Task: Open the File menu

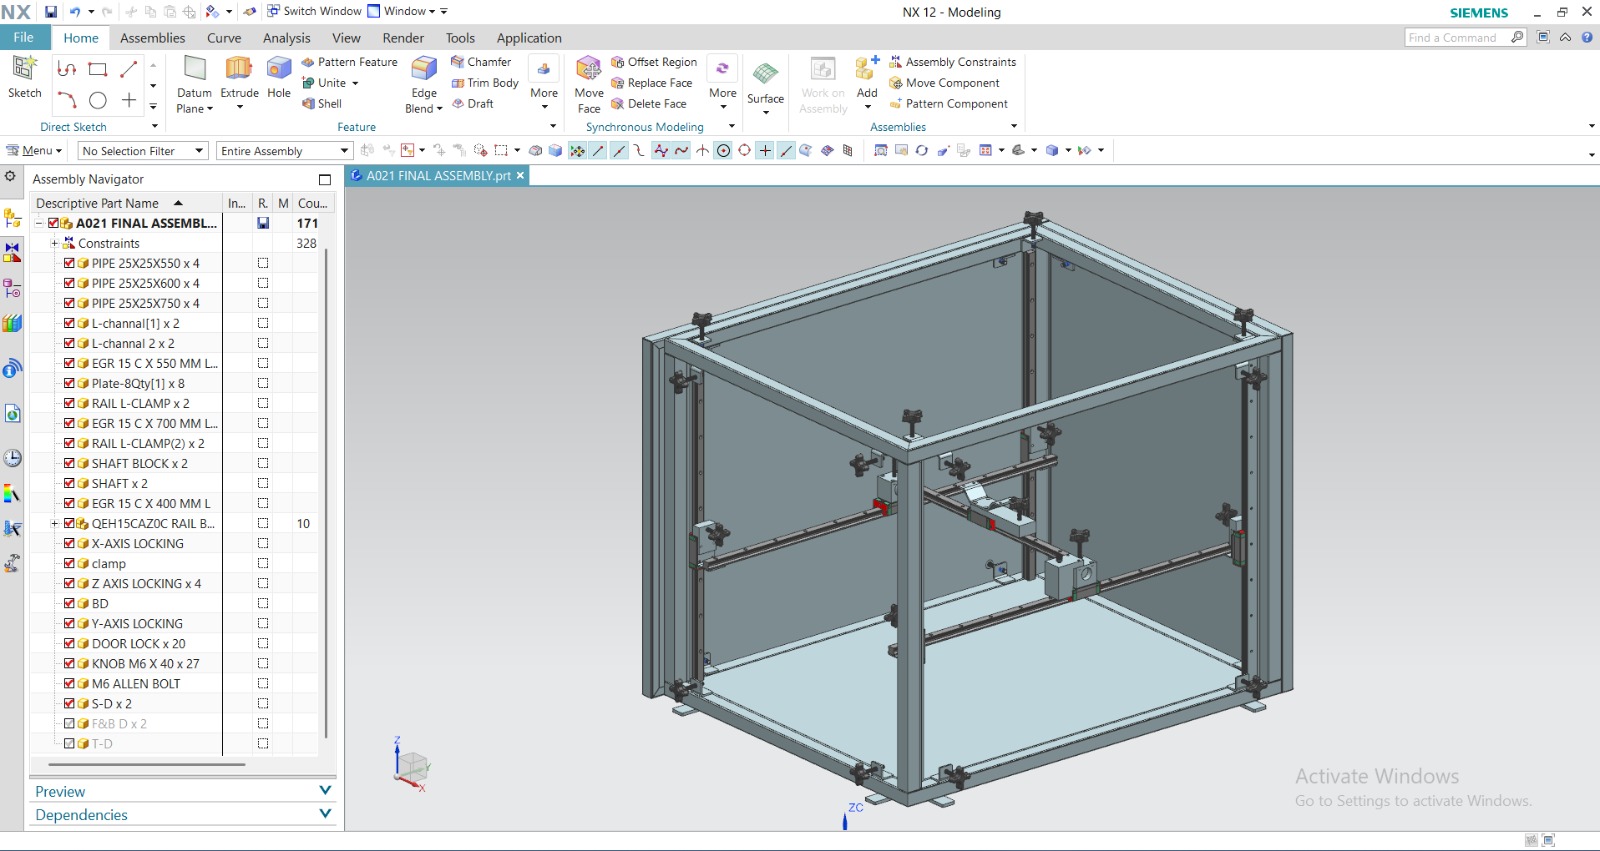Action: (x=23, y=38)
